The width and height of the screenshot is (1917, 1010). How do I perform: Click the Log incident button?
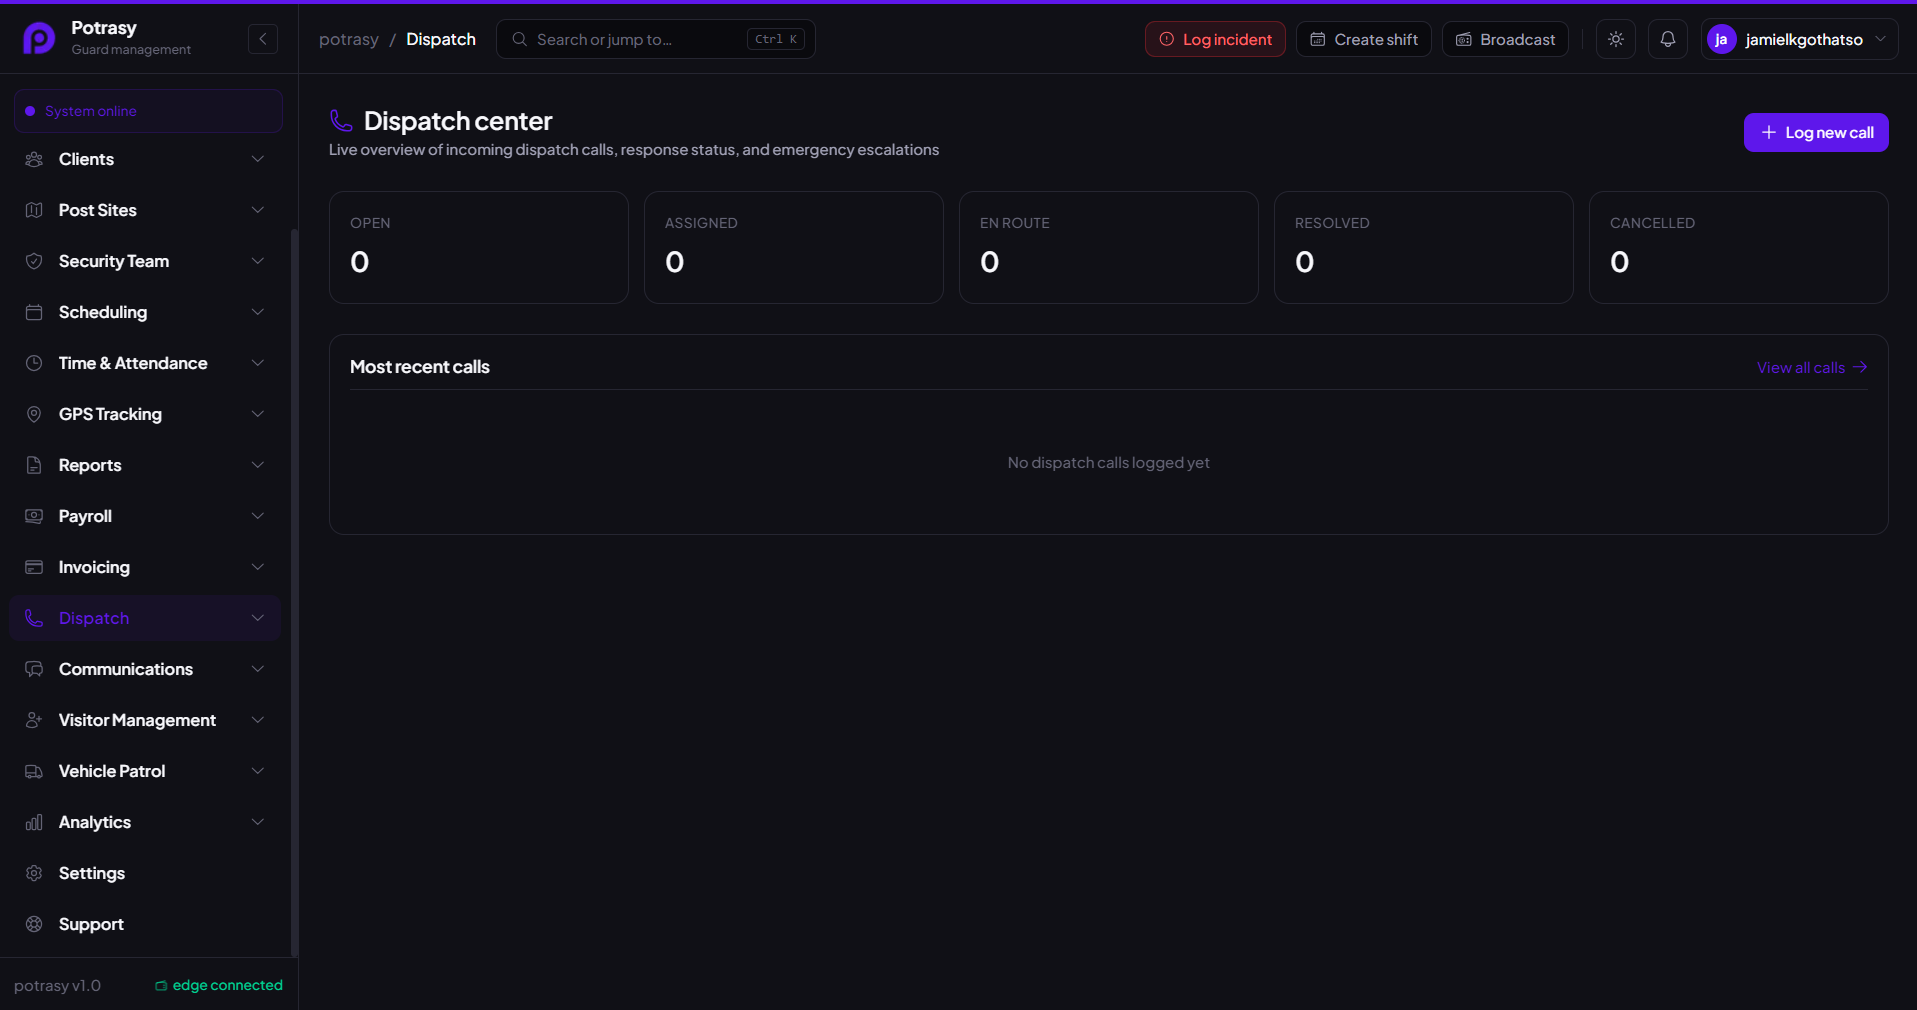click(1215, 39)
